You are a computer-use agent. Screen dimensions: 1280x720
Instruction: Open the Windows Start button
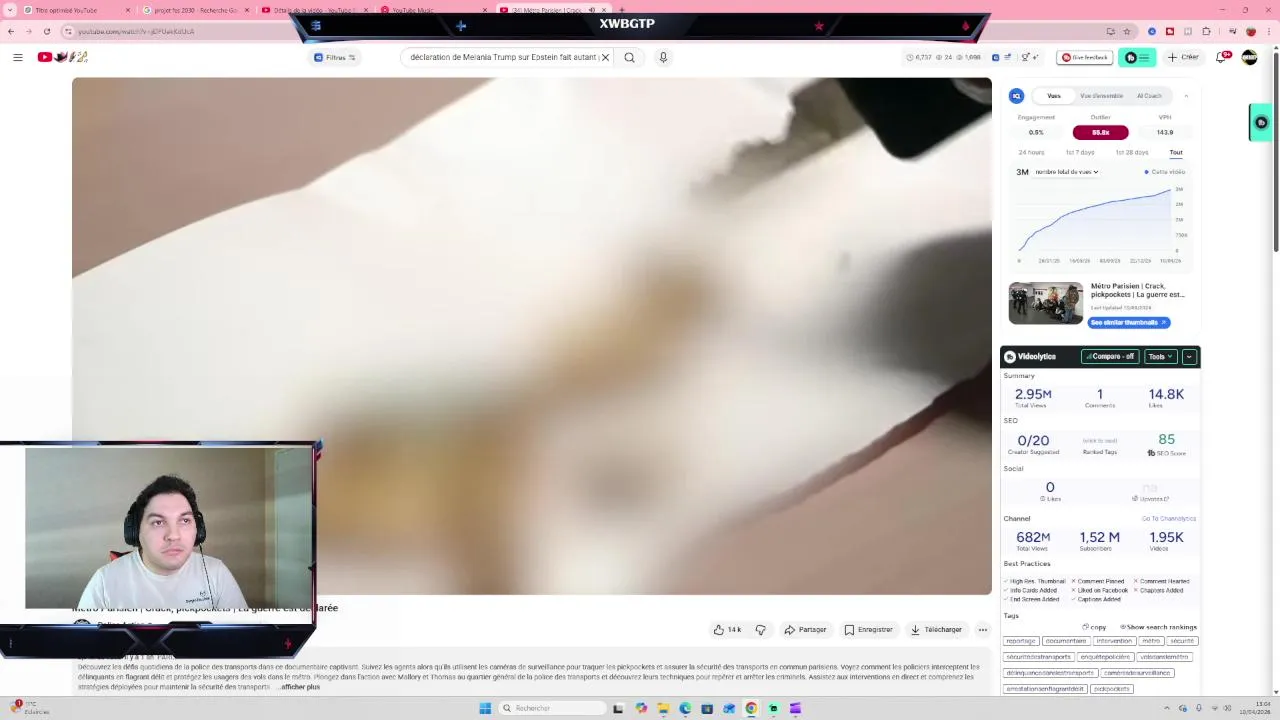point(485,708)
